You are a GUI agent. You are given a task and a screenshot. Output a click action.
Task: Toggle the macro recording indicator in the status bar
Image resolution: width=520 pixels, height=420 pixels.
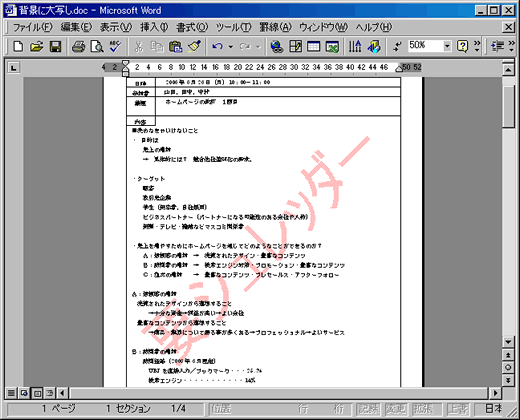click(x=368, y=409)
